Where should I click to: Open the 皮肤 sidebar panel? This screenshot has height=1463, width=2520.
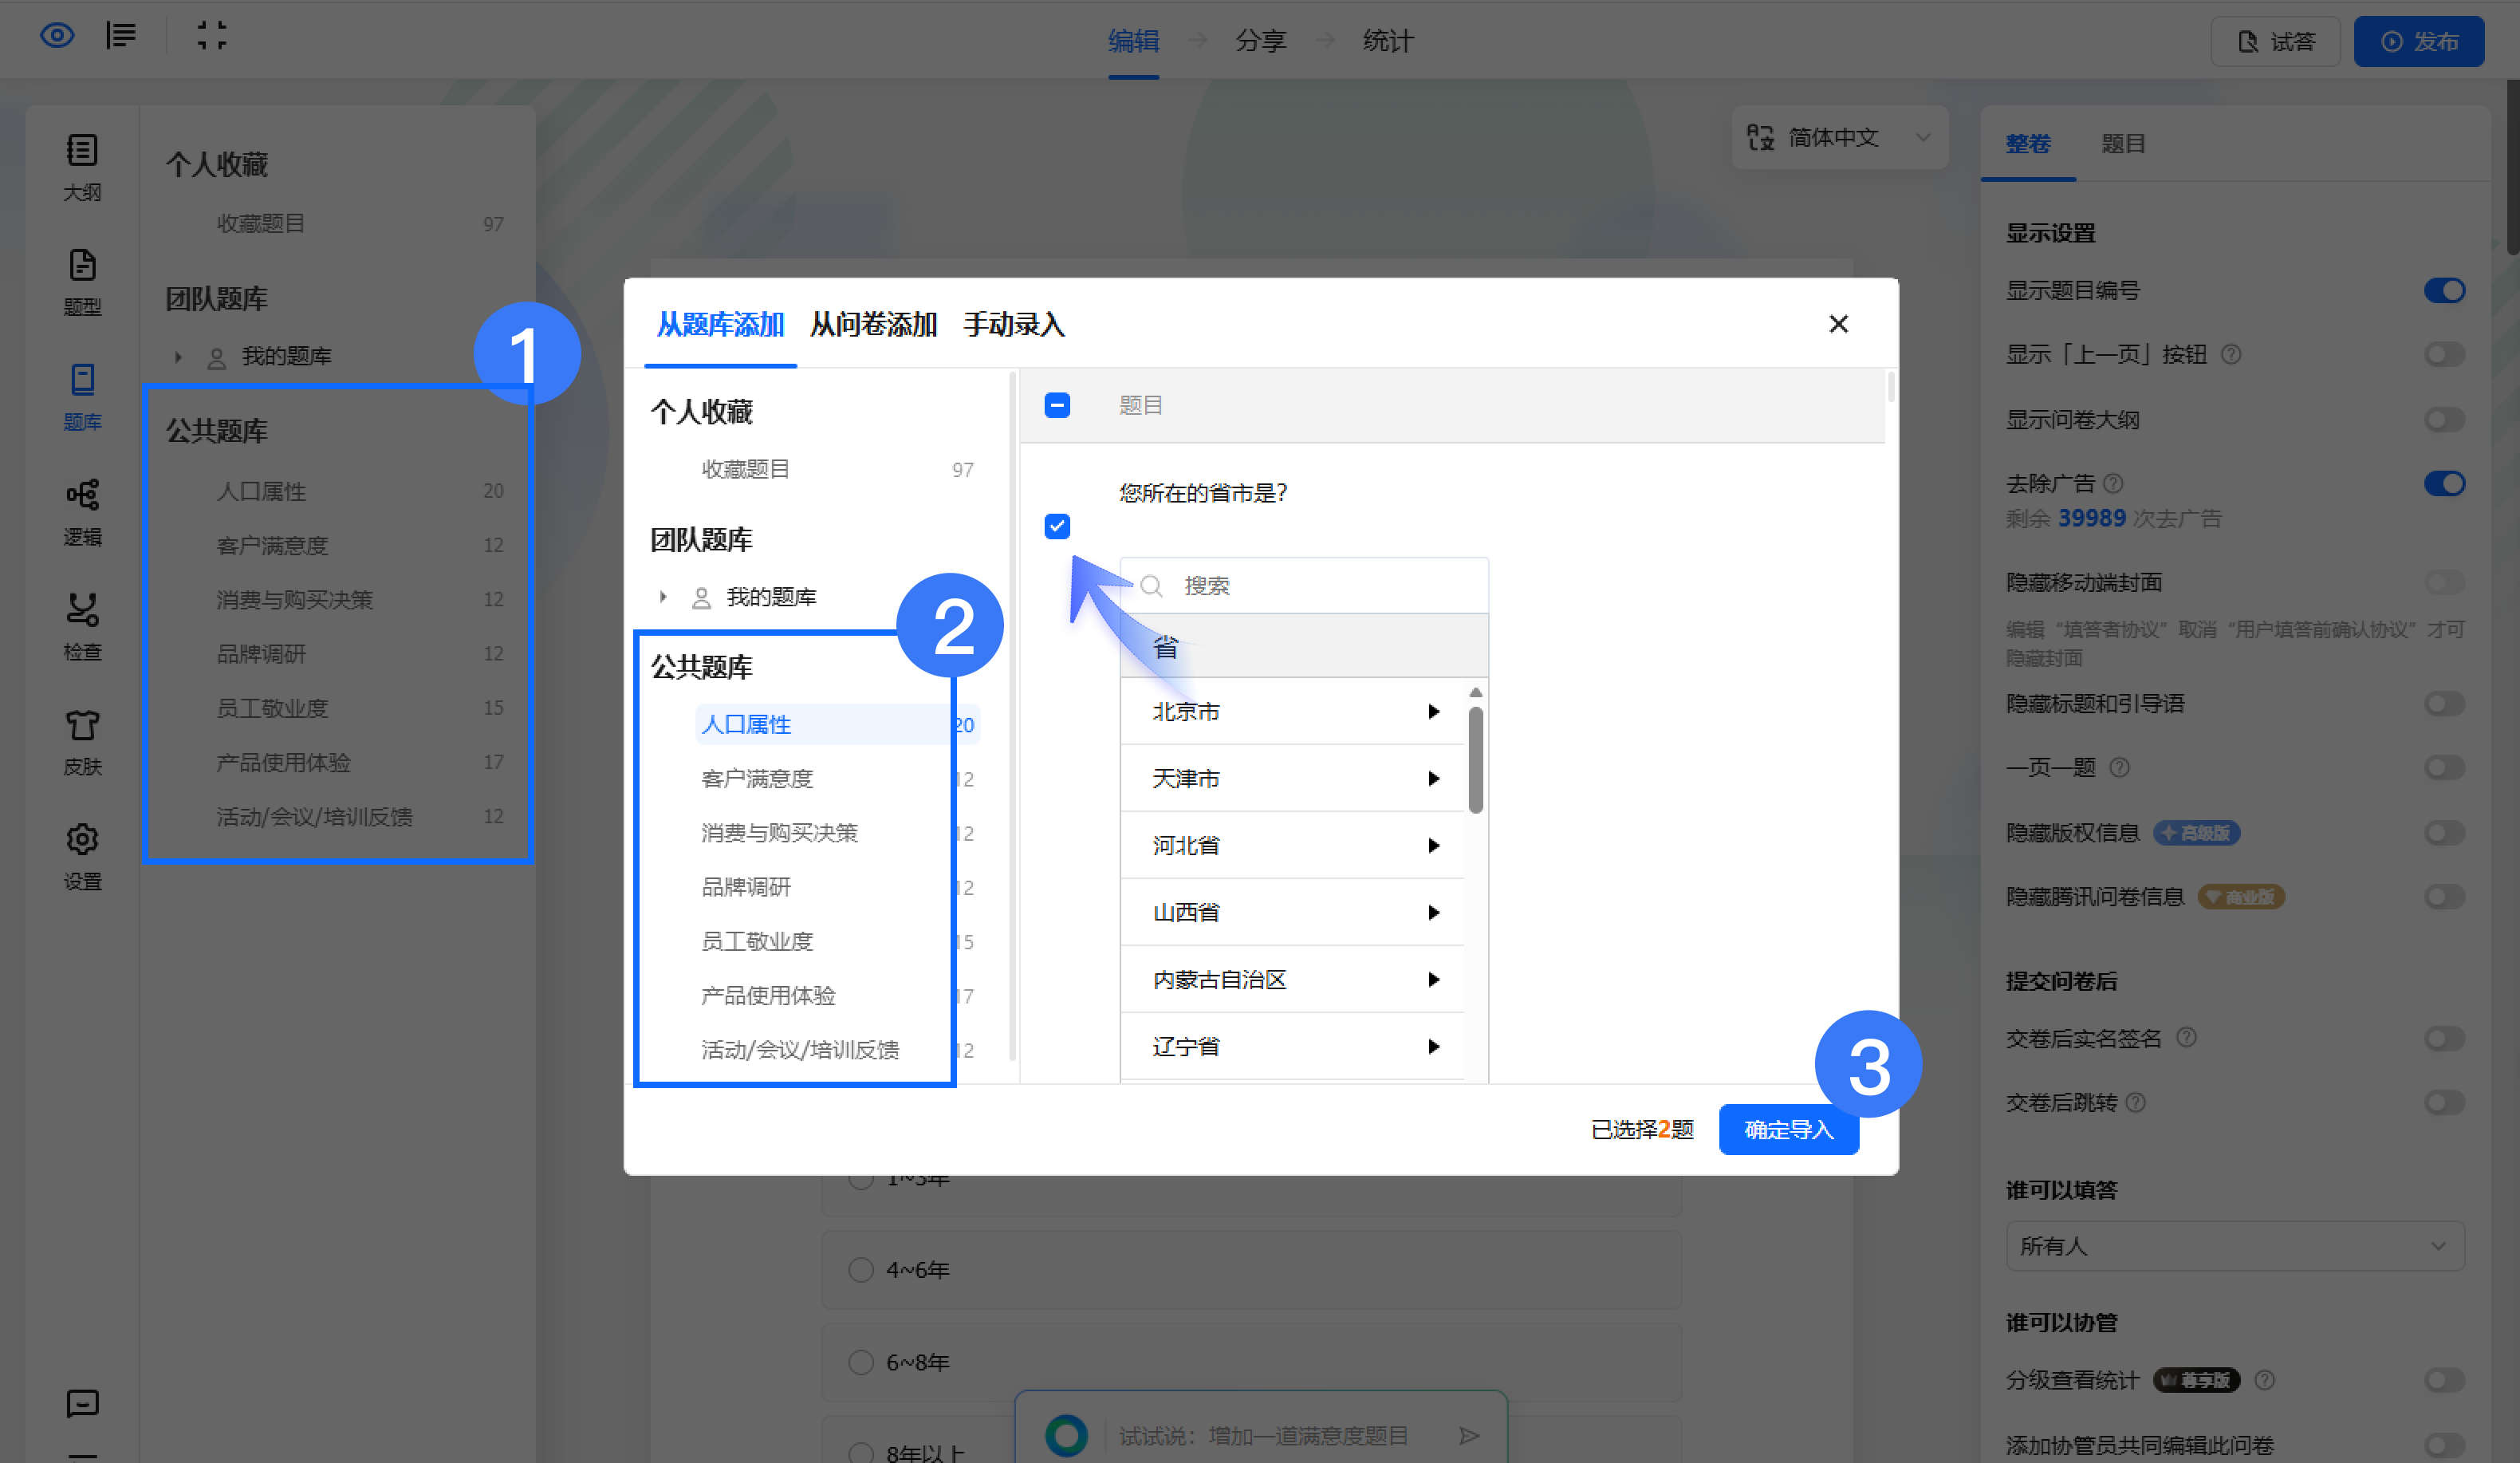[x=82, y=742]
